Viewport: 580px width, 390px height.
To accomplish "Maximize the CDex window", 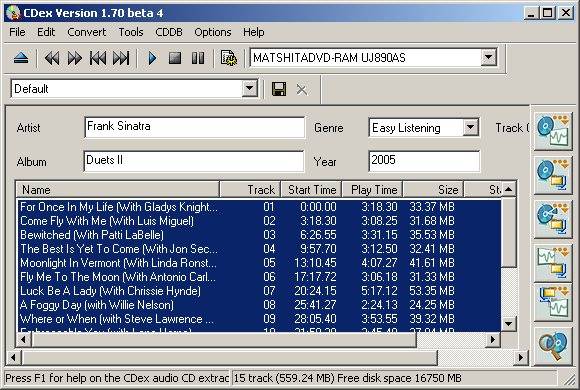I will pyautogui.click(x=547, y=13).
